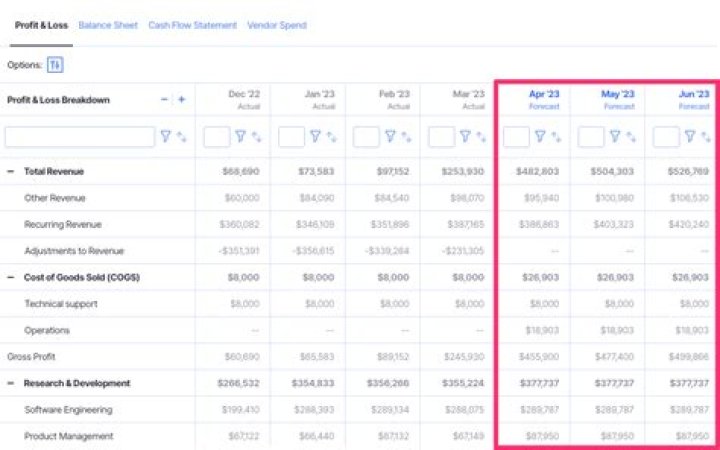Select the Gross Profit row label
Viewport: 720px width, 450px height.
coord(31,357)
